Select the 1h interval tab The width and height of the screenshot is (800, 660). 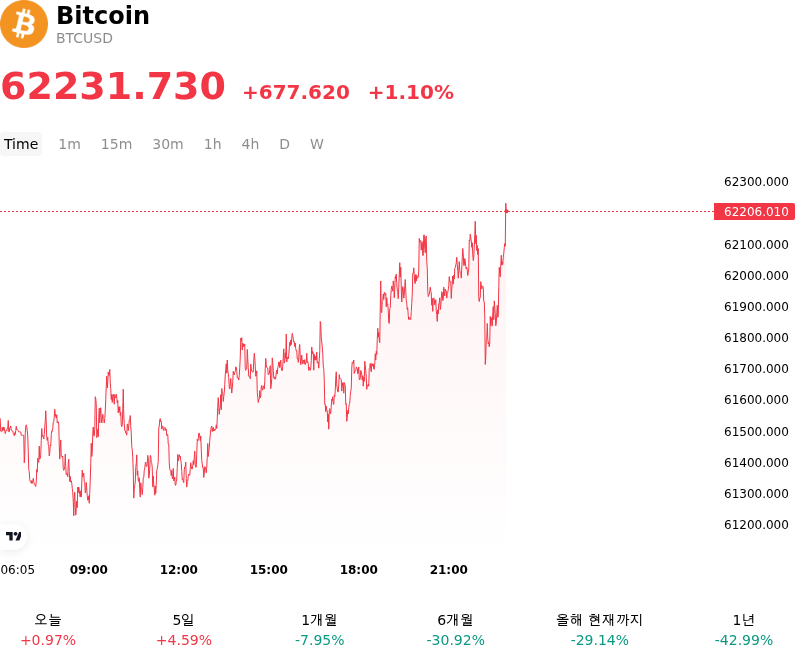click(212, 144)
